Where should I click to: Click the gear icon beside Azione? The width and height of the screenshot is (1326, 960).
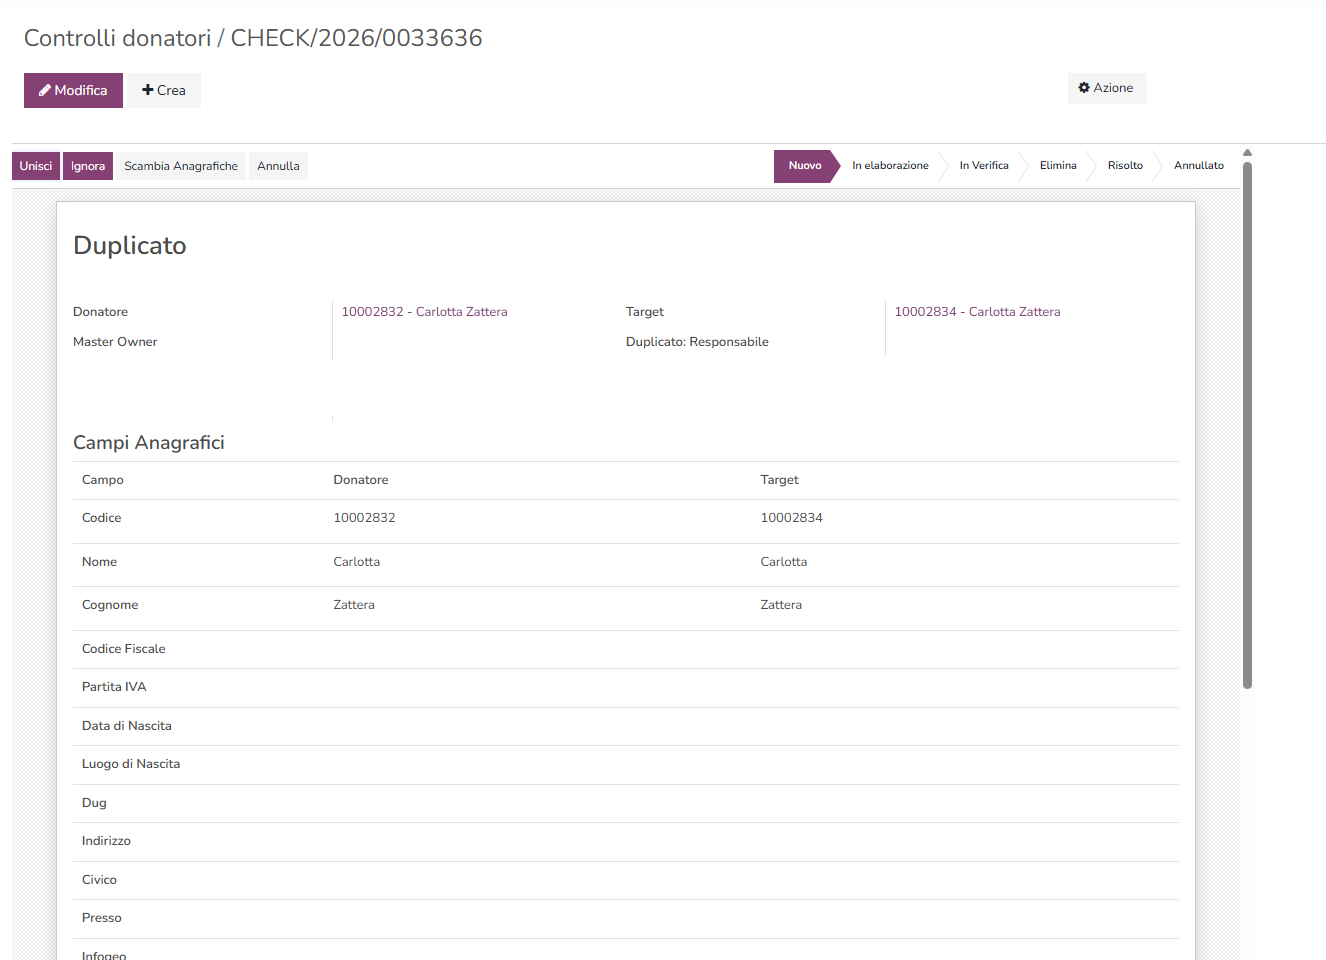click(x=1084, y=88)
